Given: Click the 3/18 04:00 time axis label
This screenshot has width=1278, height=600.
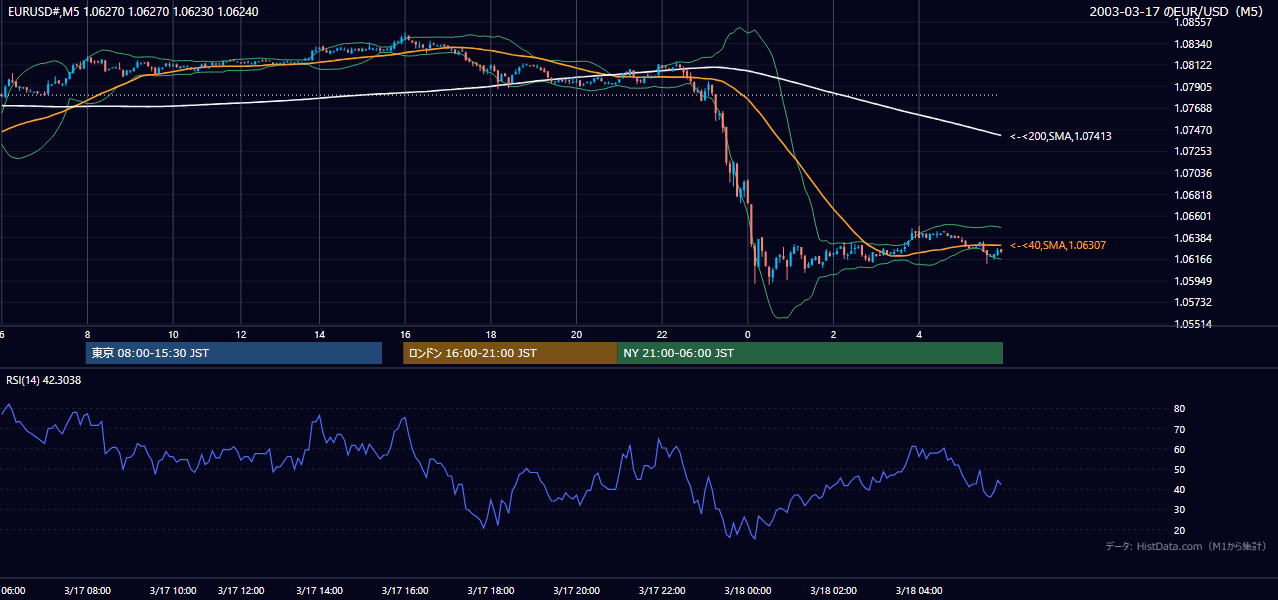Looking at the screenshot, I should click(919, 591).
